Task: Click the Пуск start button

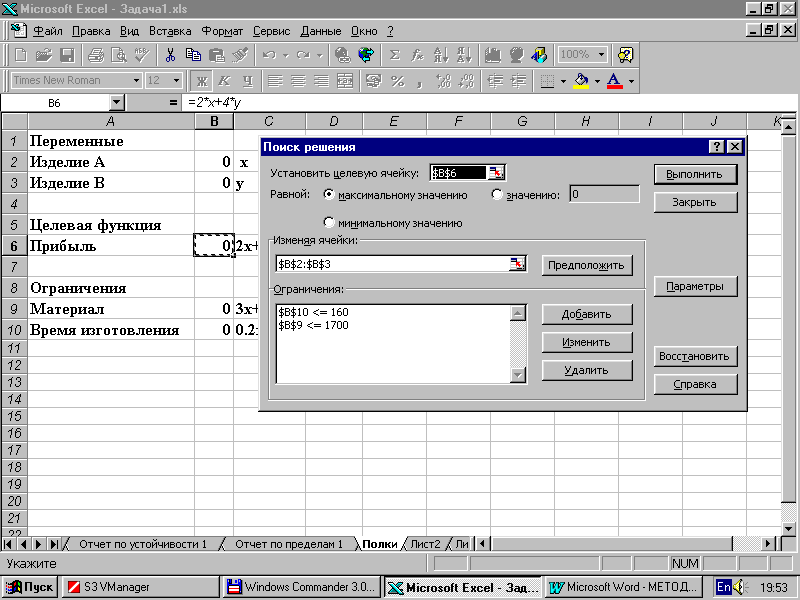Action: pos(30,587)
